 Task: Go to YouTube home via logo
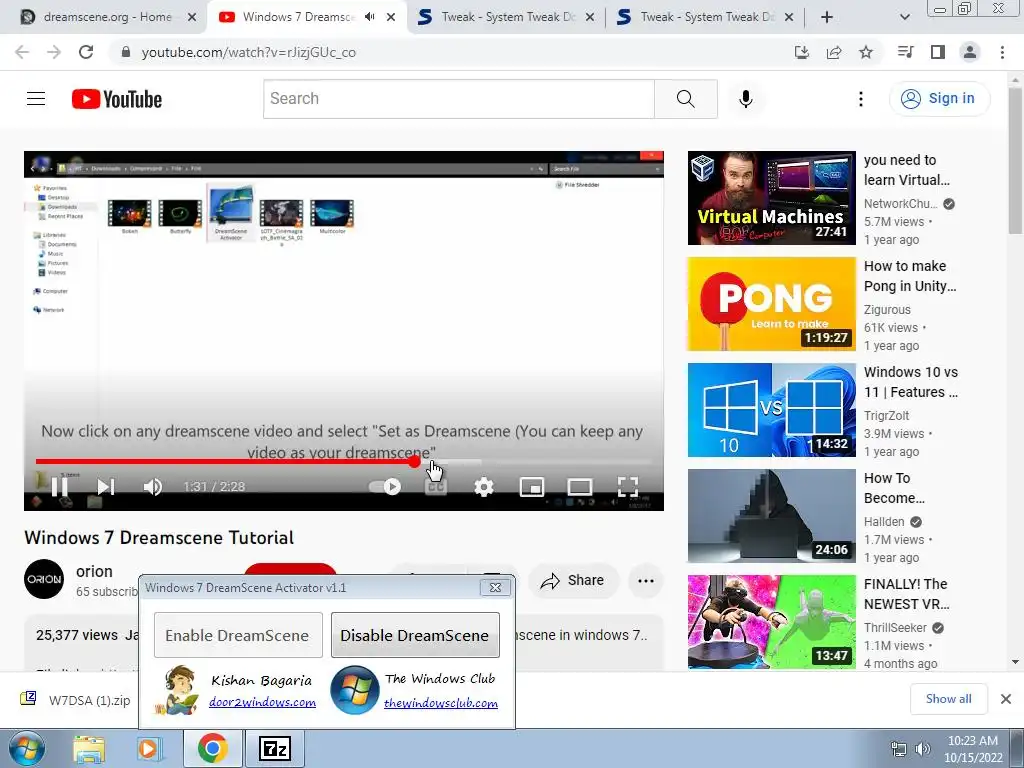point(117,99)
